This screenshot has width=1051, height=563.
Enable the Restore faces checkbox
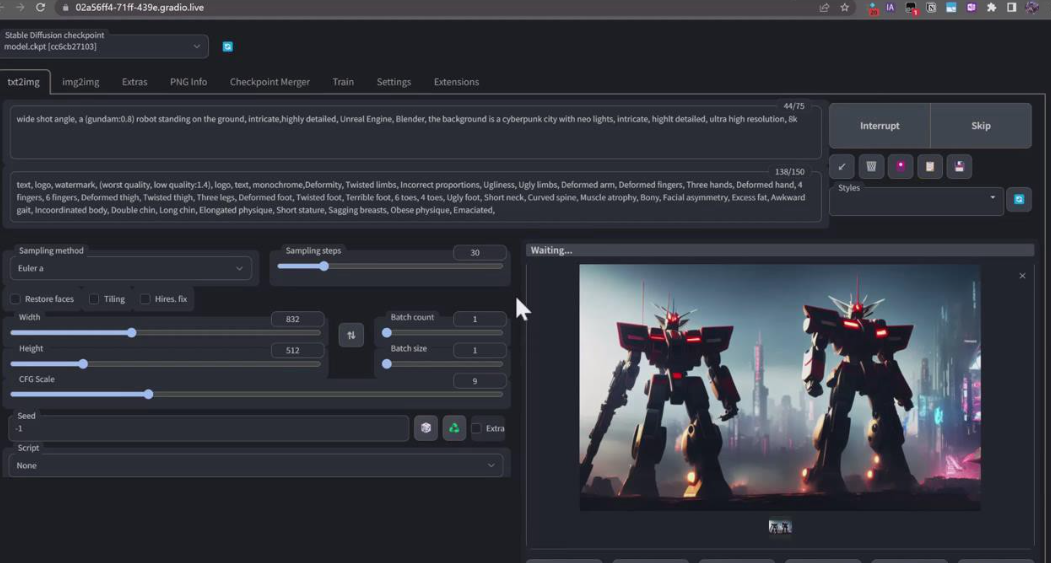click(x=16, y=299)
